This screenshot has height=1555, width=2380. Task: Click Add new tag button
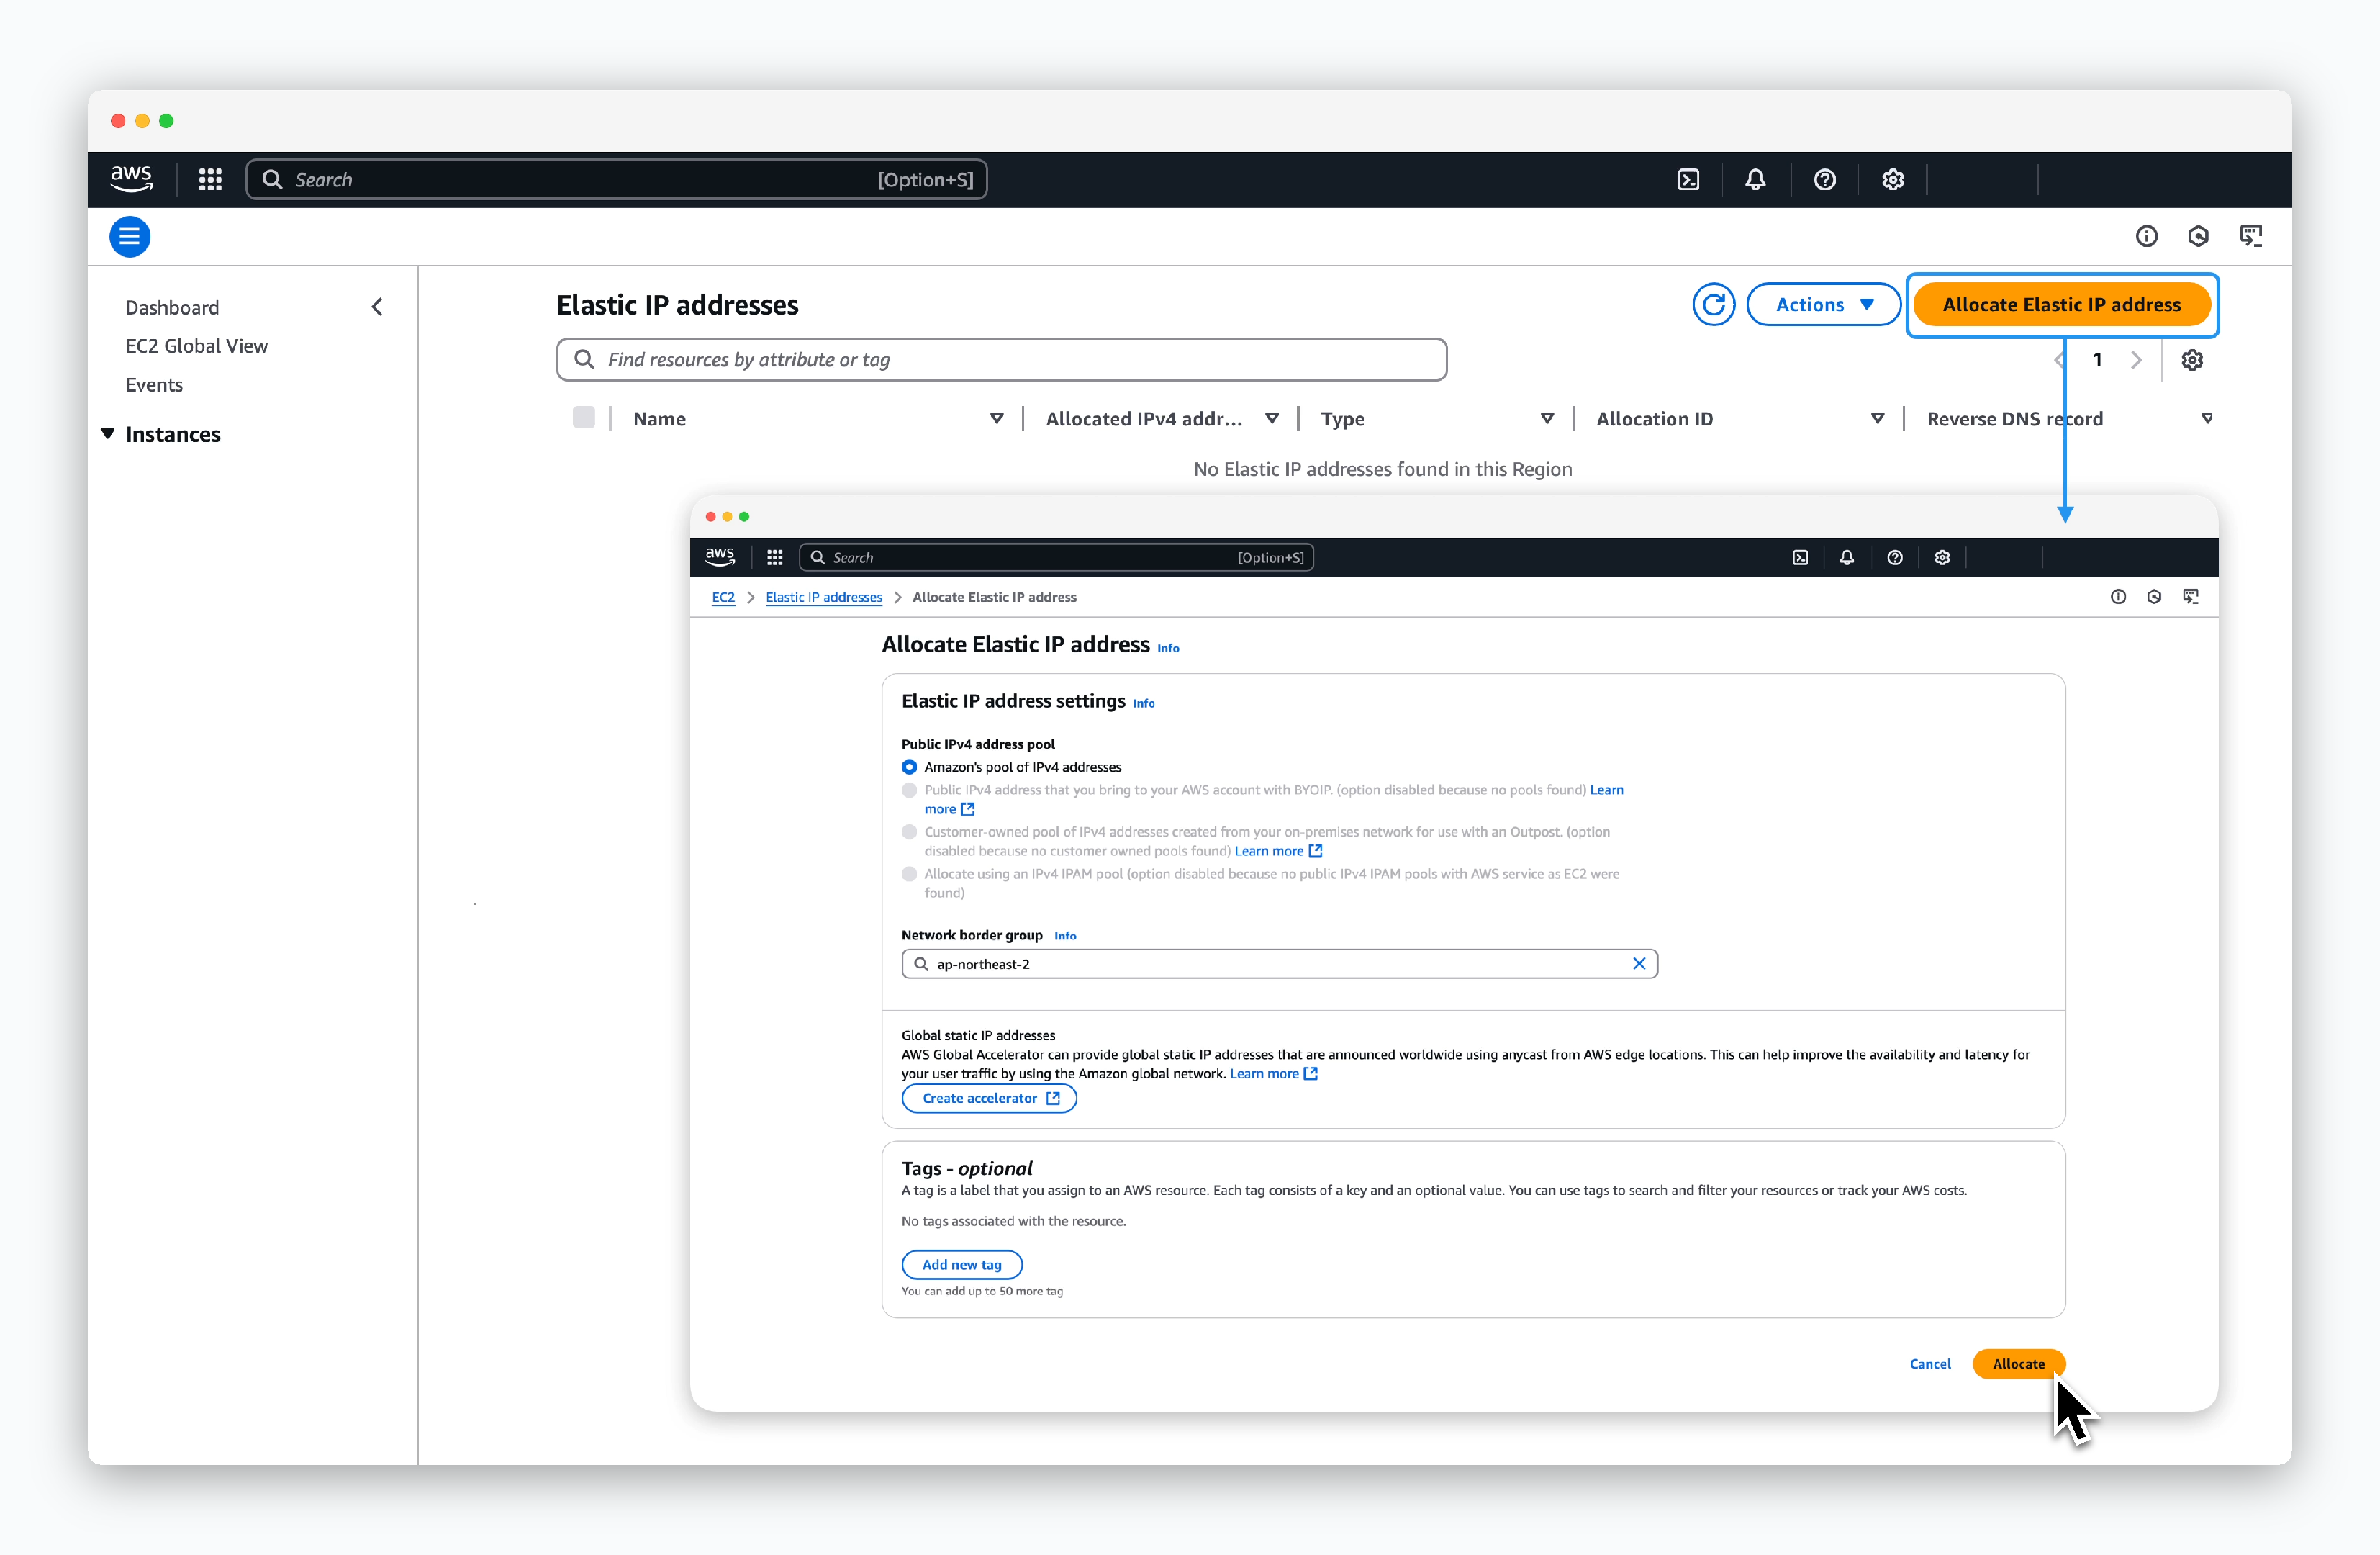tap(962, 1265)
